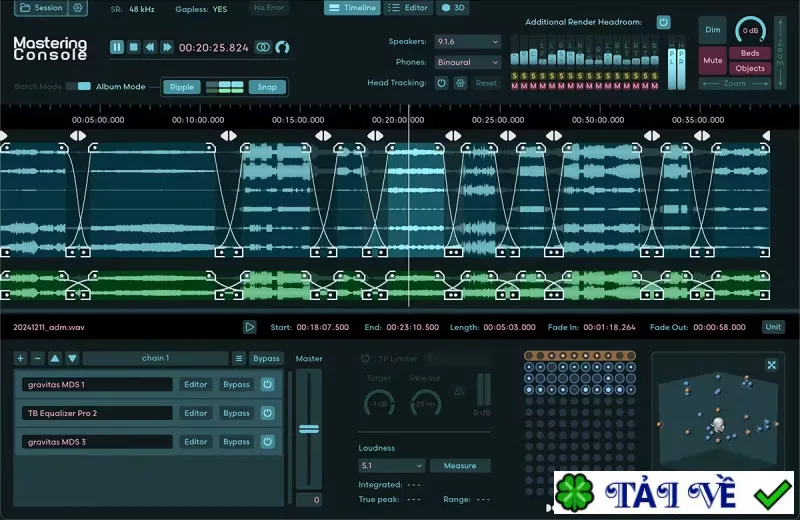
Task: Add a plugin with the plus button
Action: (20, 358)
